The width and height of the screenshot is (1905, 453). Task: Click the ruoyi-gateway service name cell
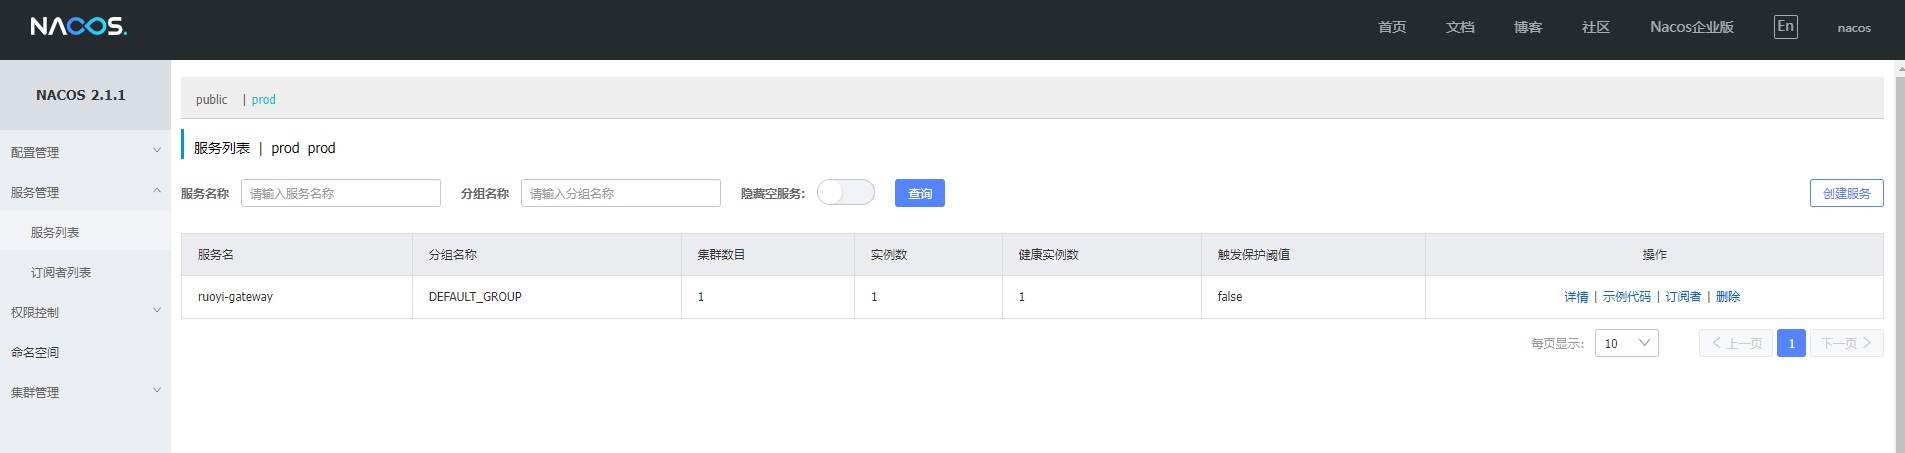297,297
